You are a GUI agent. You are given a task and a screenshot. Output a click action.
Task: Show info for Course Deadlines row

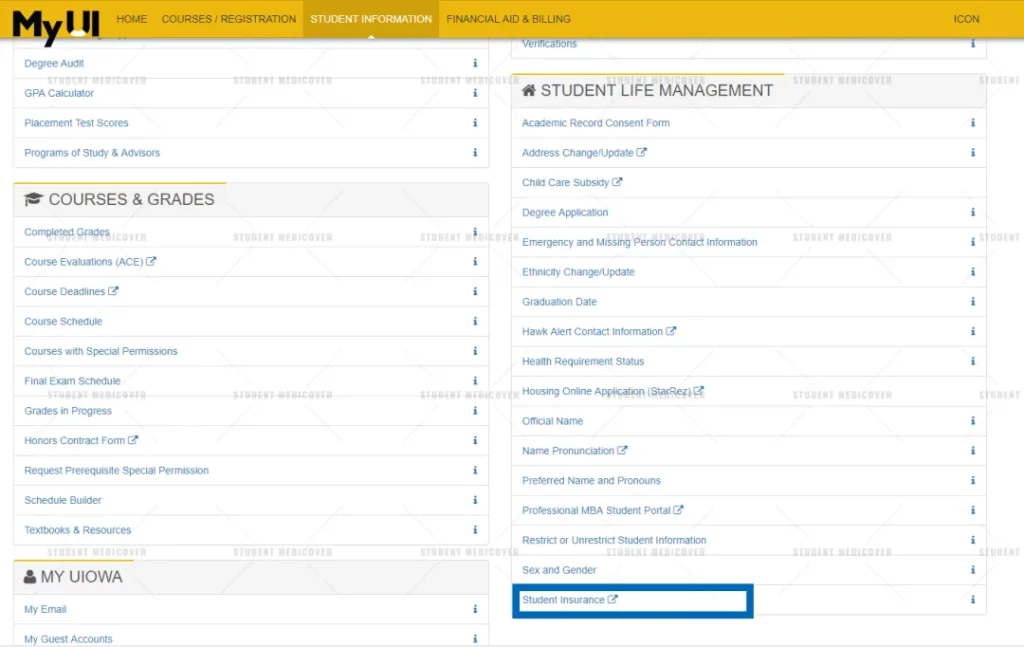tap(475, 292)
